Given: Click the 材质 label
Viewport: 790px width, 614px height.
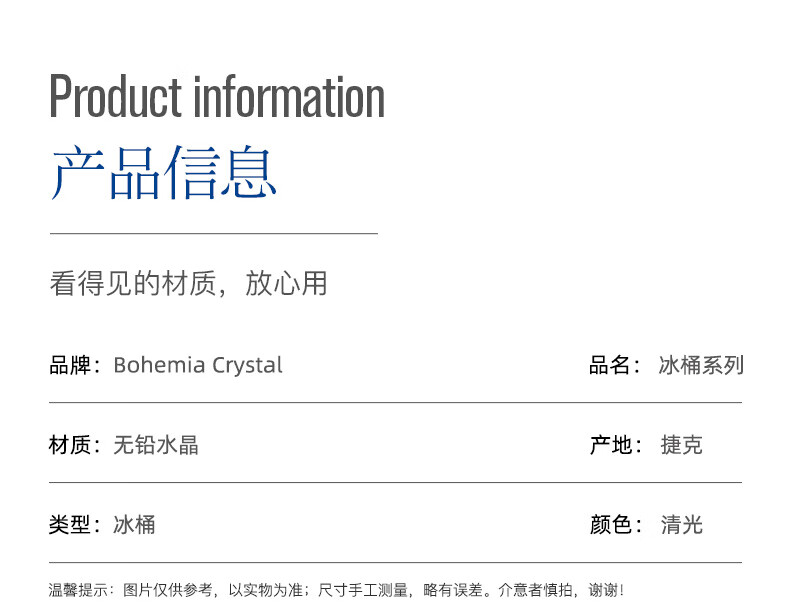Looking at the screenshot, I should (x=71, y=445).
